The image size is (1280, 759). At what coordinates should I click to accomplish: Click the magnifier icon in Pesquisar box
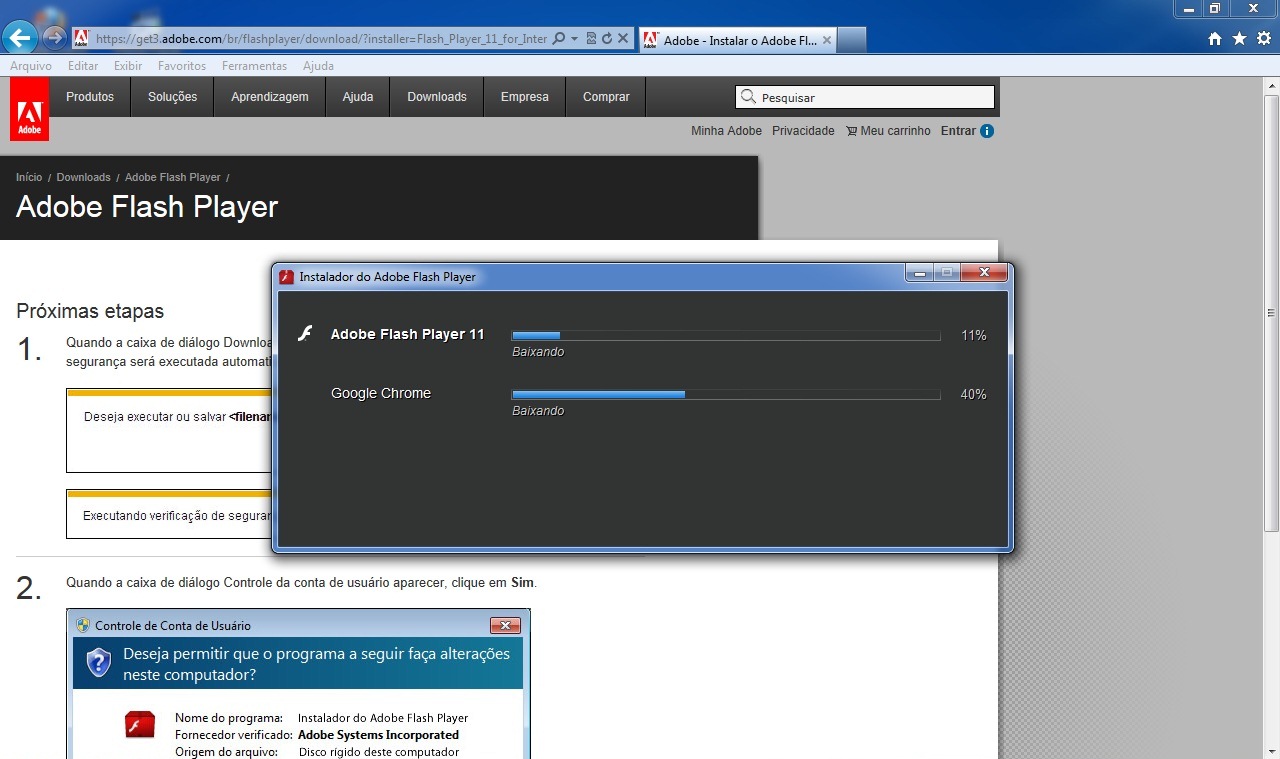click(748, 97)
